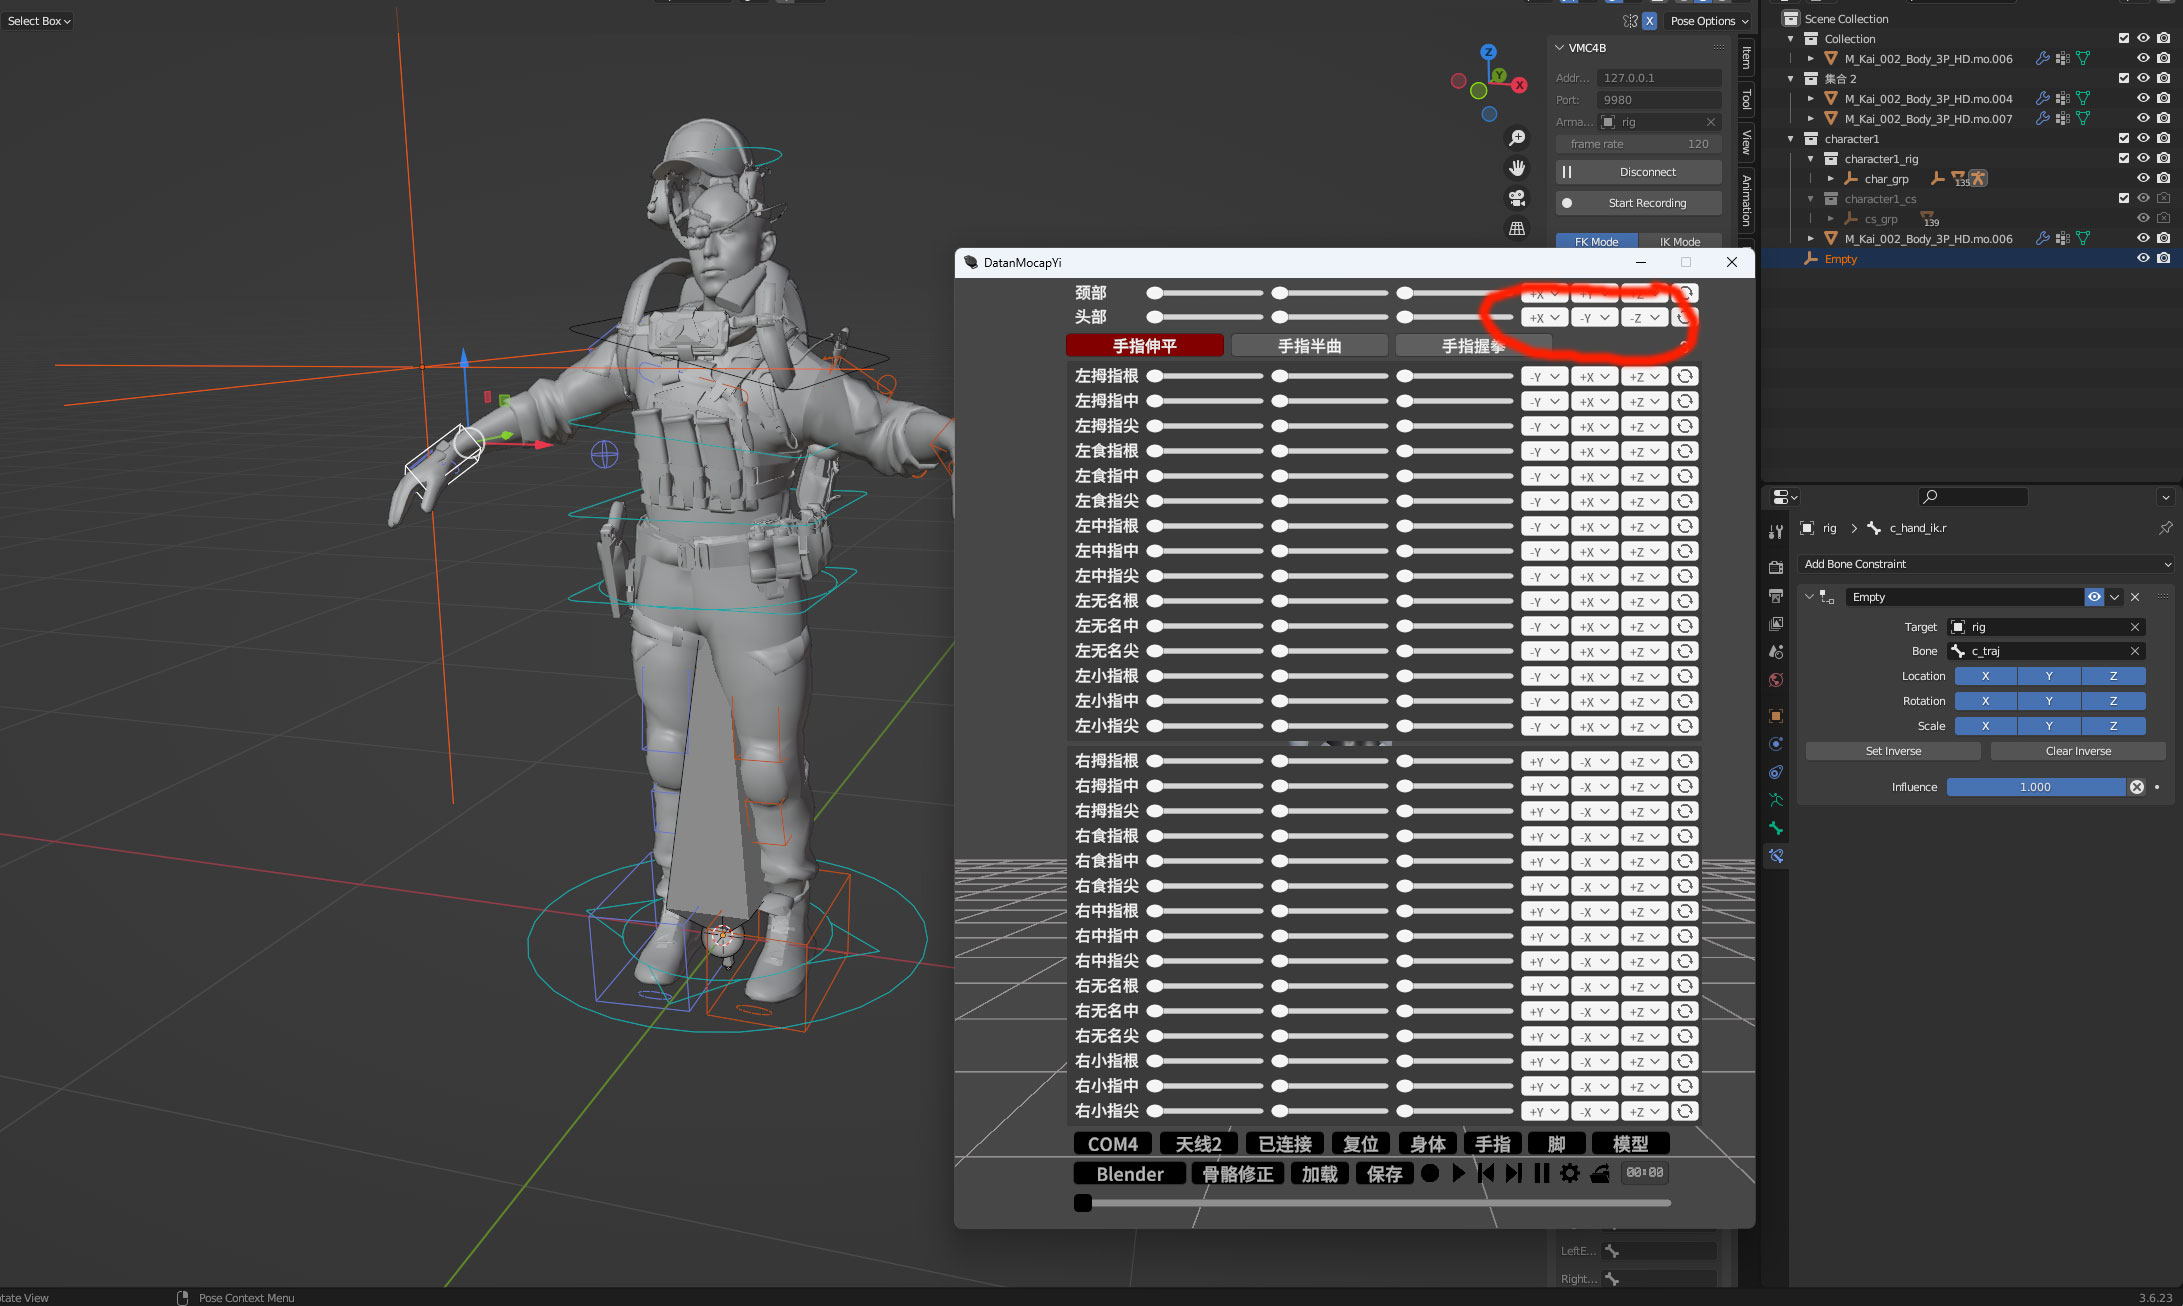Screen dimensions: 2183x1306
Task: Click the Disconnect button in VMC4B
Action: pyautogui.click(x=1647, y=172)
